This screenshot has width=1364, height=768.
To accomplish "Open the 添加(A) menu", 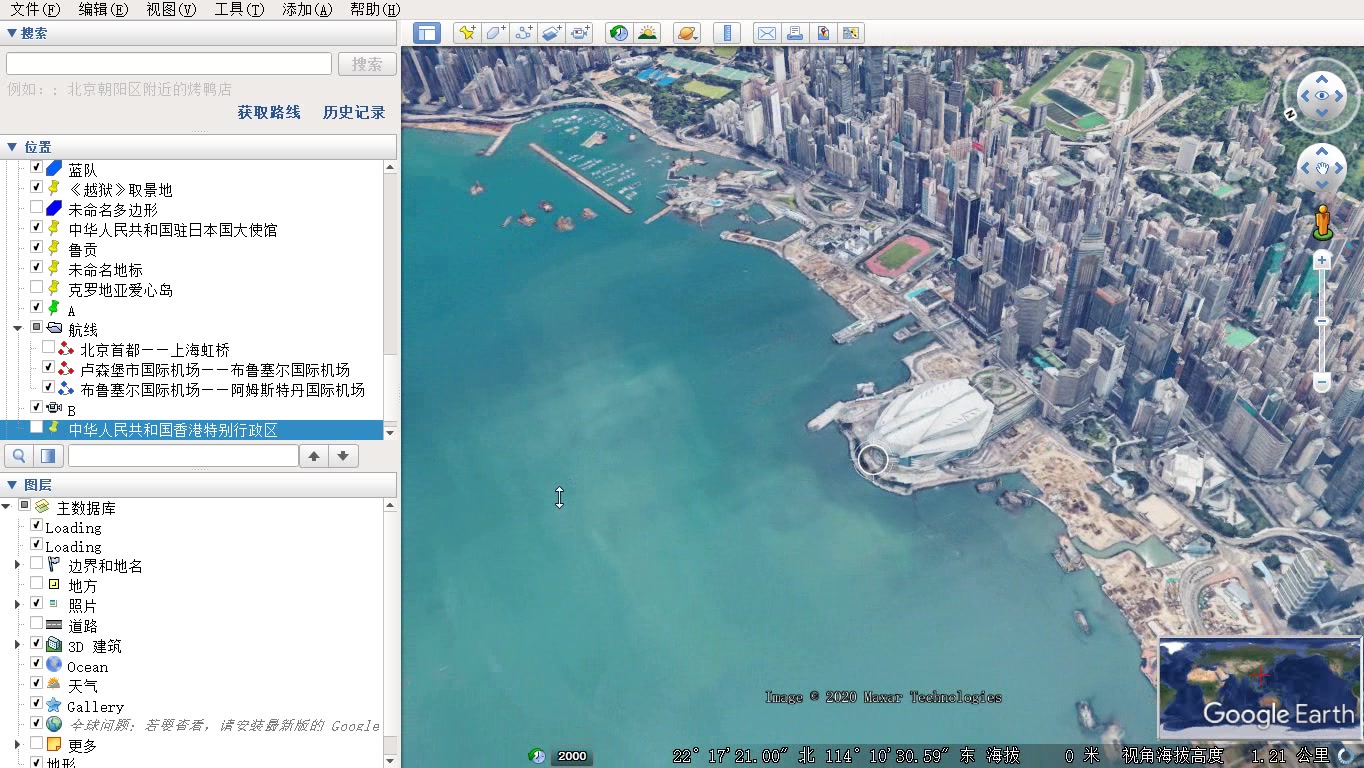I will pyautogui.click(x=307, y=9).
